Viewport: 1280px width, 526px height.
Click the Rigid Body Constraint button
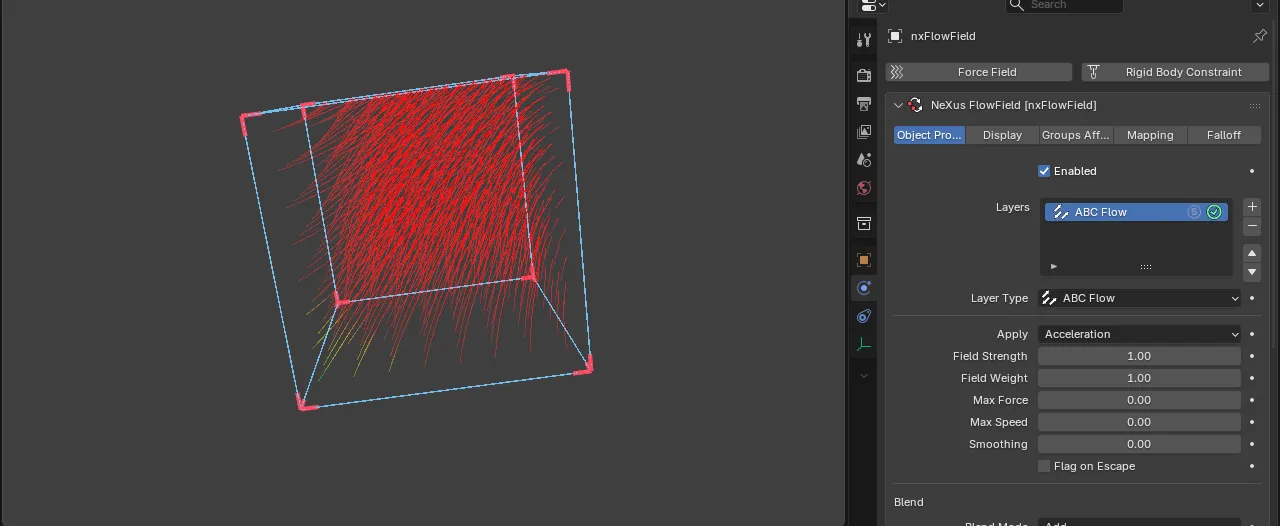1175,72
